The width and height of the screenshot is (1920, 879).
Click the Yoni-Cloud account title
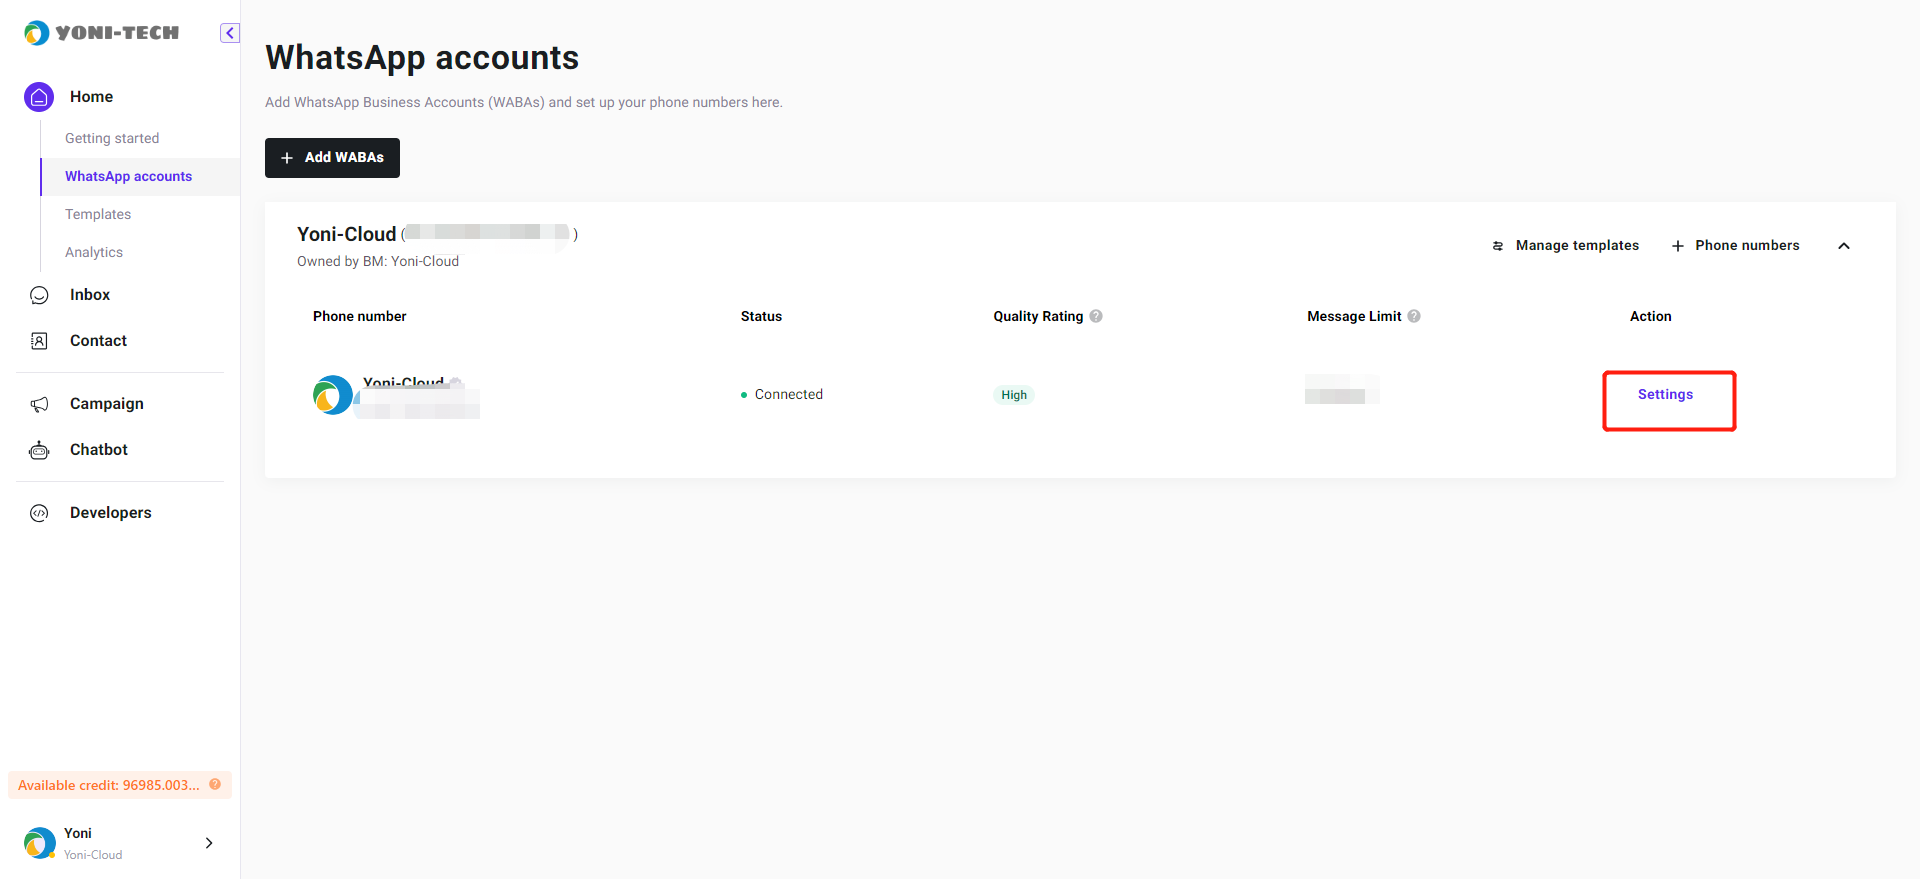tap(346, 234)
